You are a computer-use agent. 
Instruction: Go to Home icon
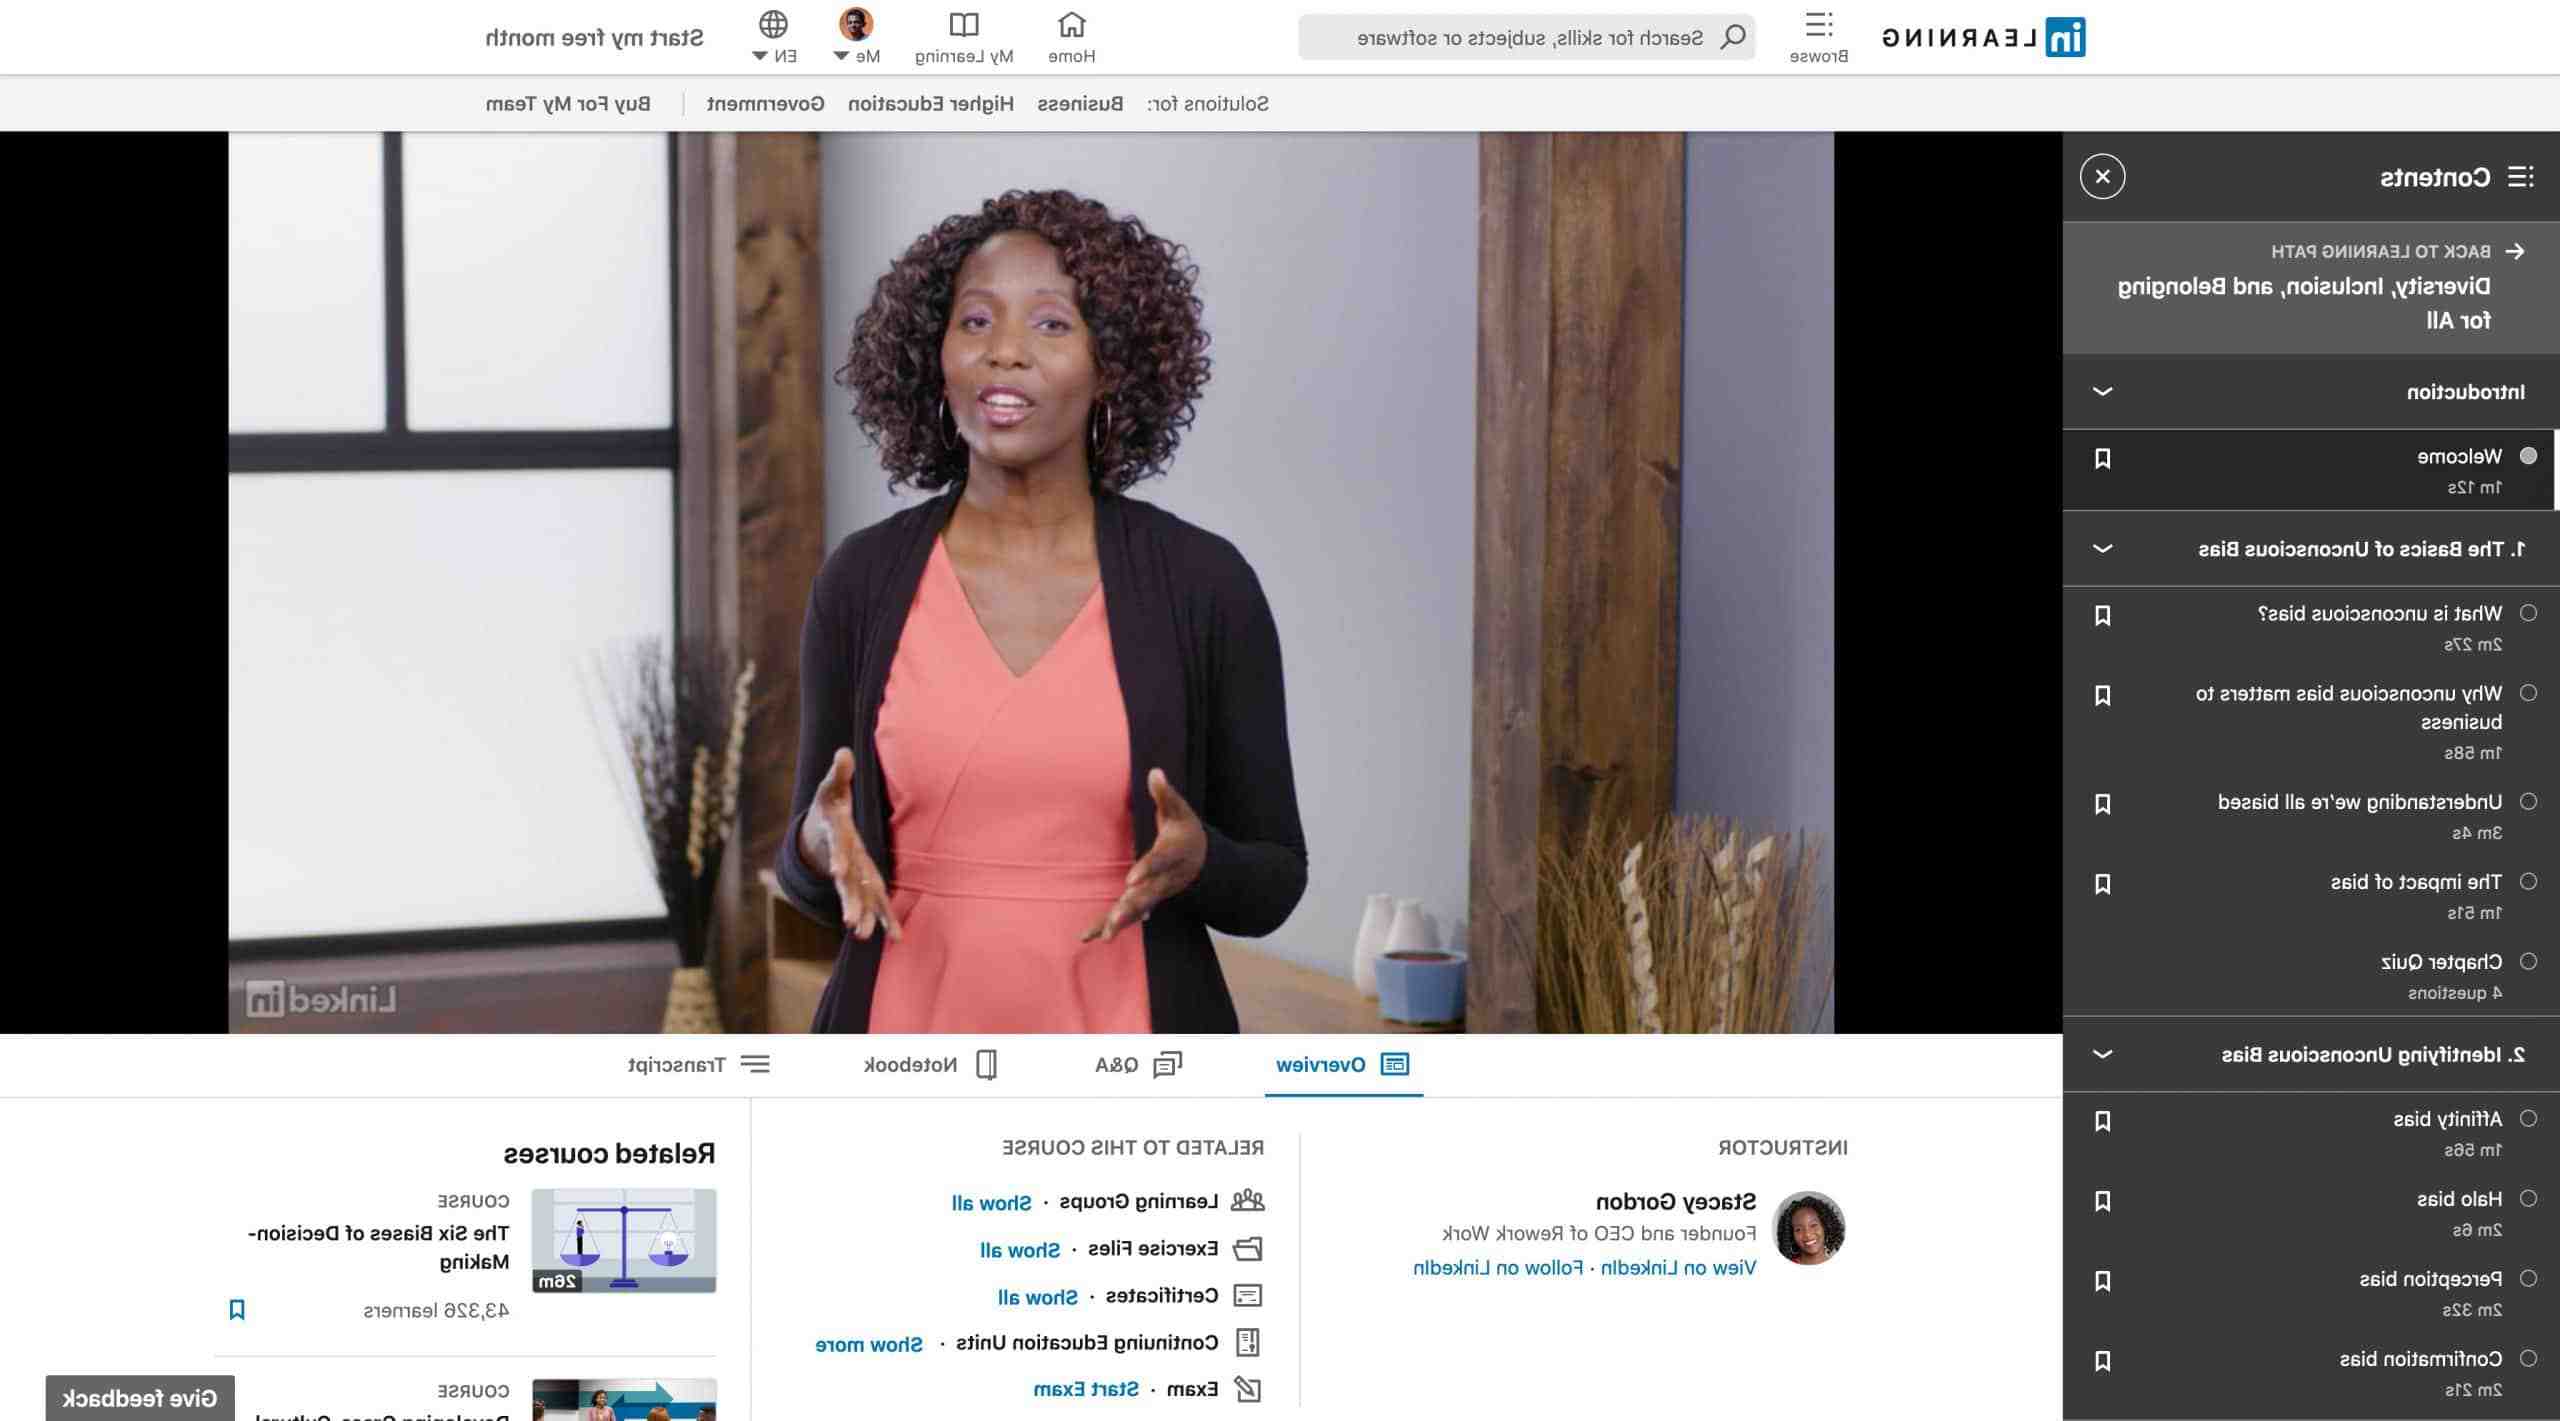(1072, 25)
